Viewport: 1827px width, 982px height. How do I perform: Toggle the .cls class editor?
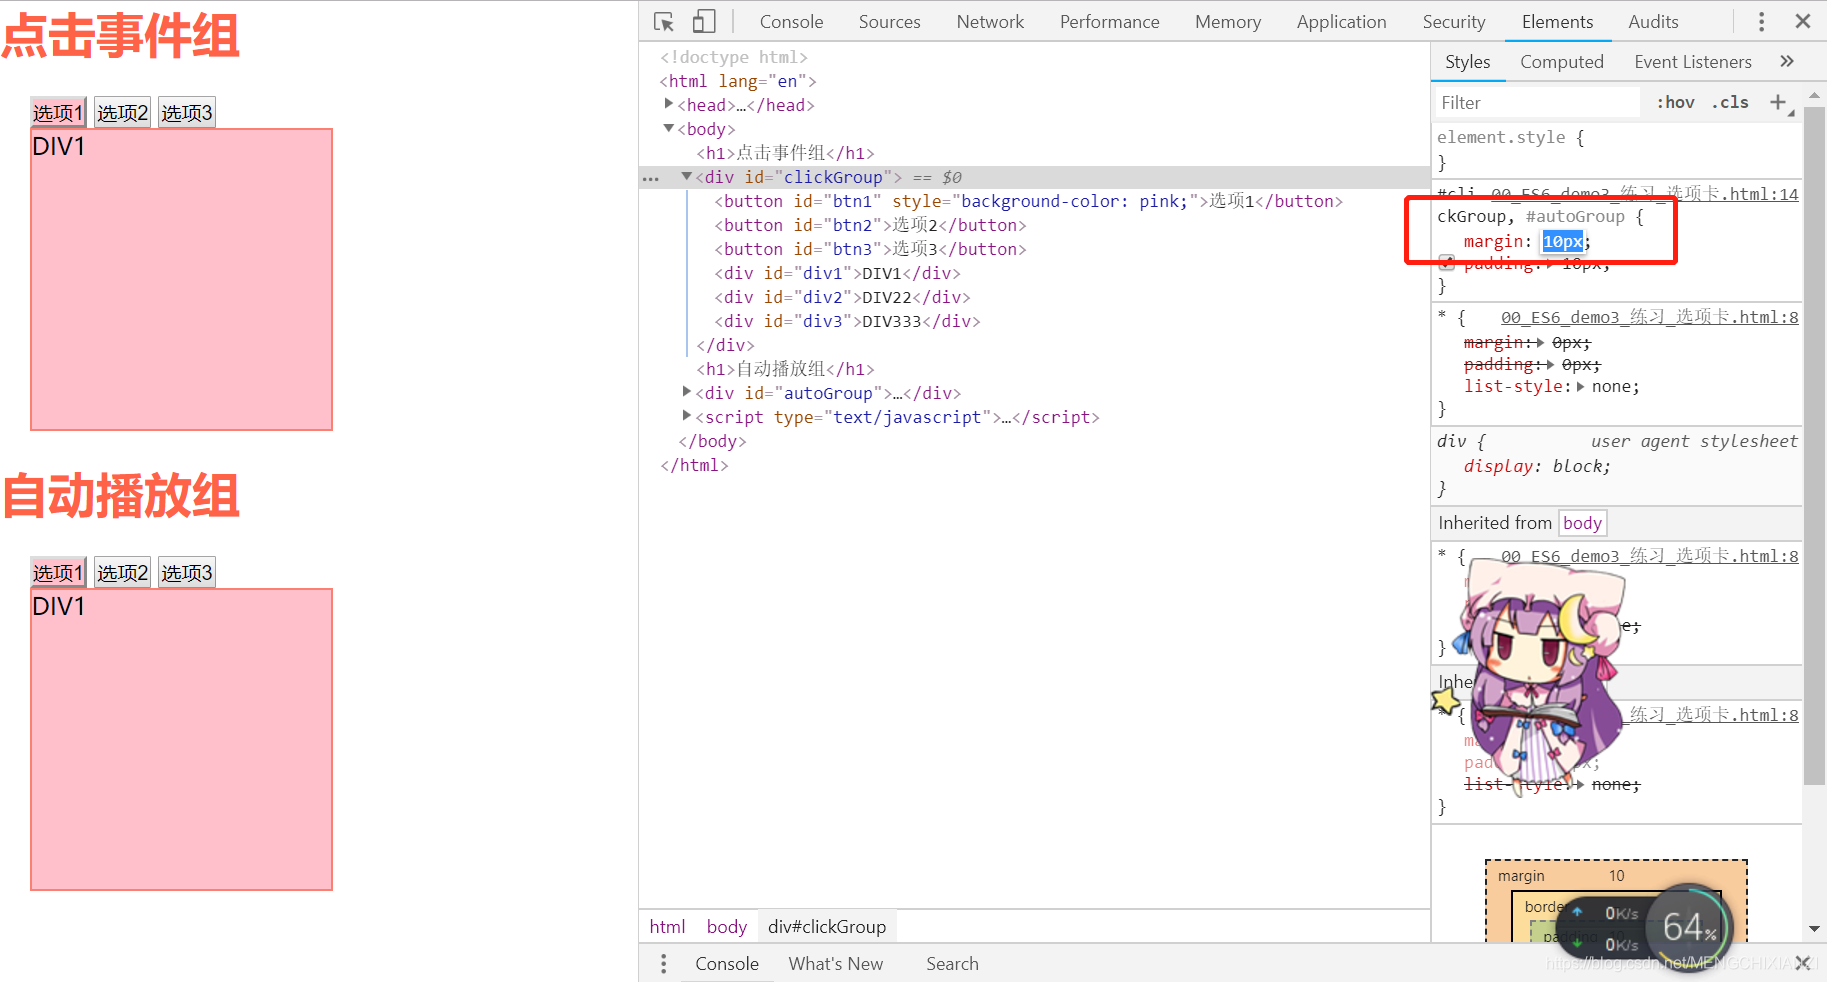[1730, 102]
